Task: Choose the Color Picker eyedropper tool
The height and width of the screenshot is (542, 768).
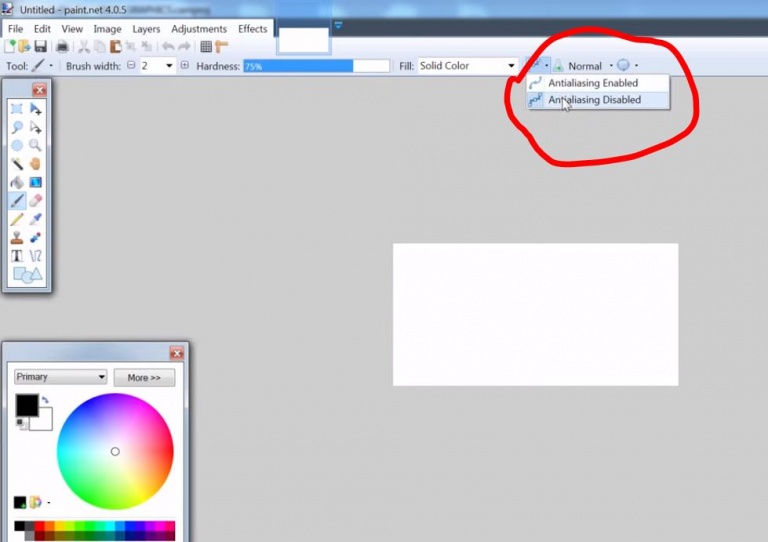Action: coord(35,219)
